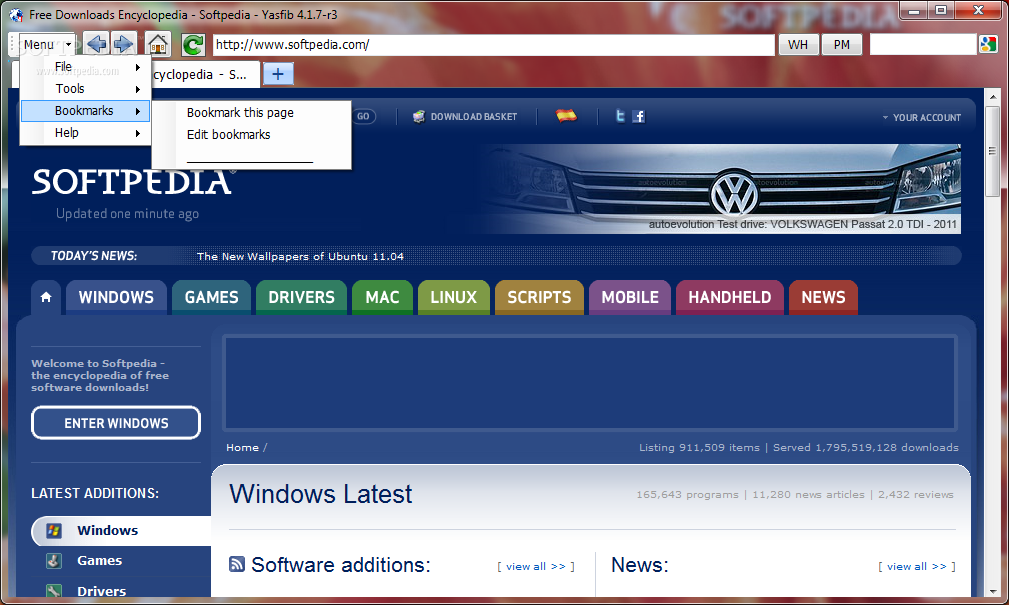Click the Drivers icon in sidebar
This screenshot has width=1009, height=605.
[x=54, y=590]
